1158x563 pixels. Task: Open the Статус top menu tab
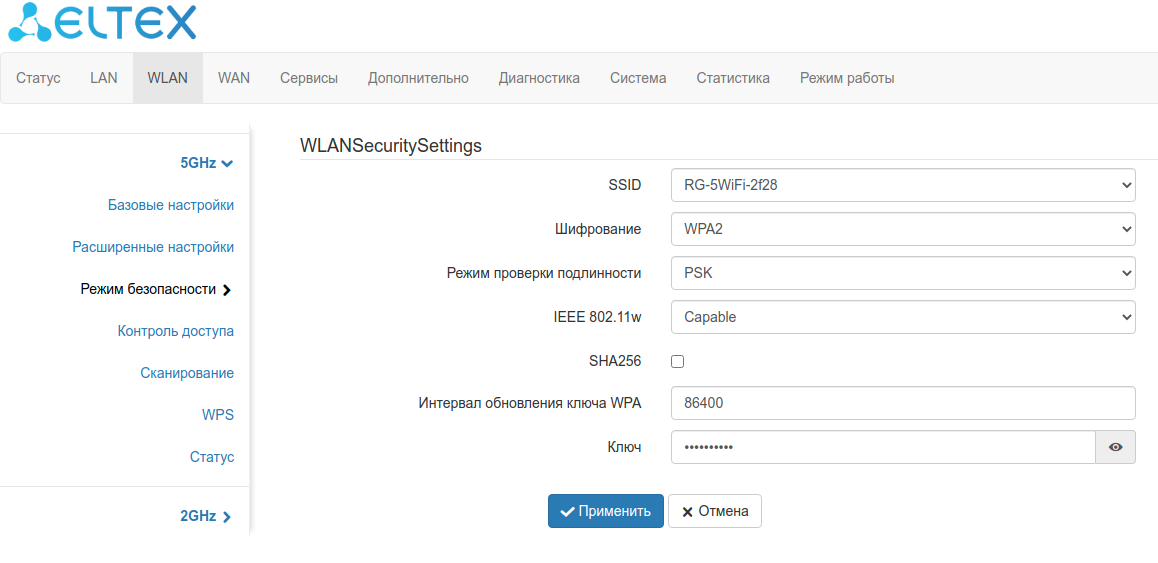point(38,78)
